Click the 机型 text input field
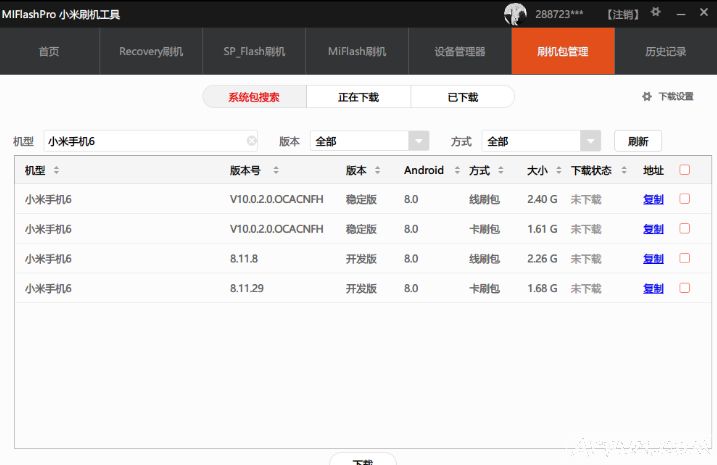This screenshot has height=465, width=717. (x=145, y=142)
